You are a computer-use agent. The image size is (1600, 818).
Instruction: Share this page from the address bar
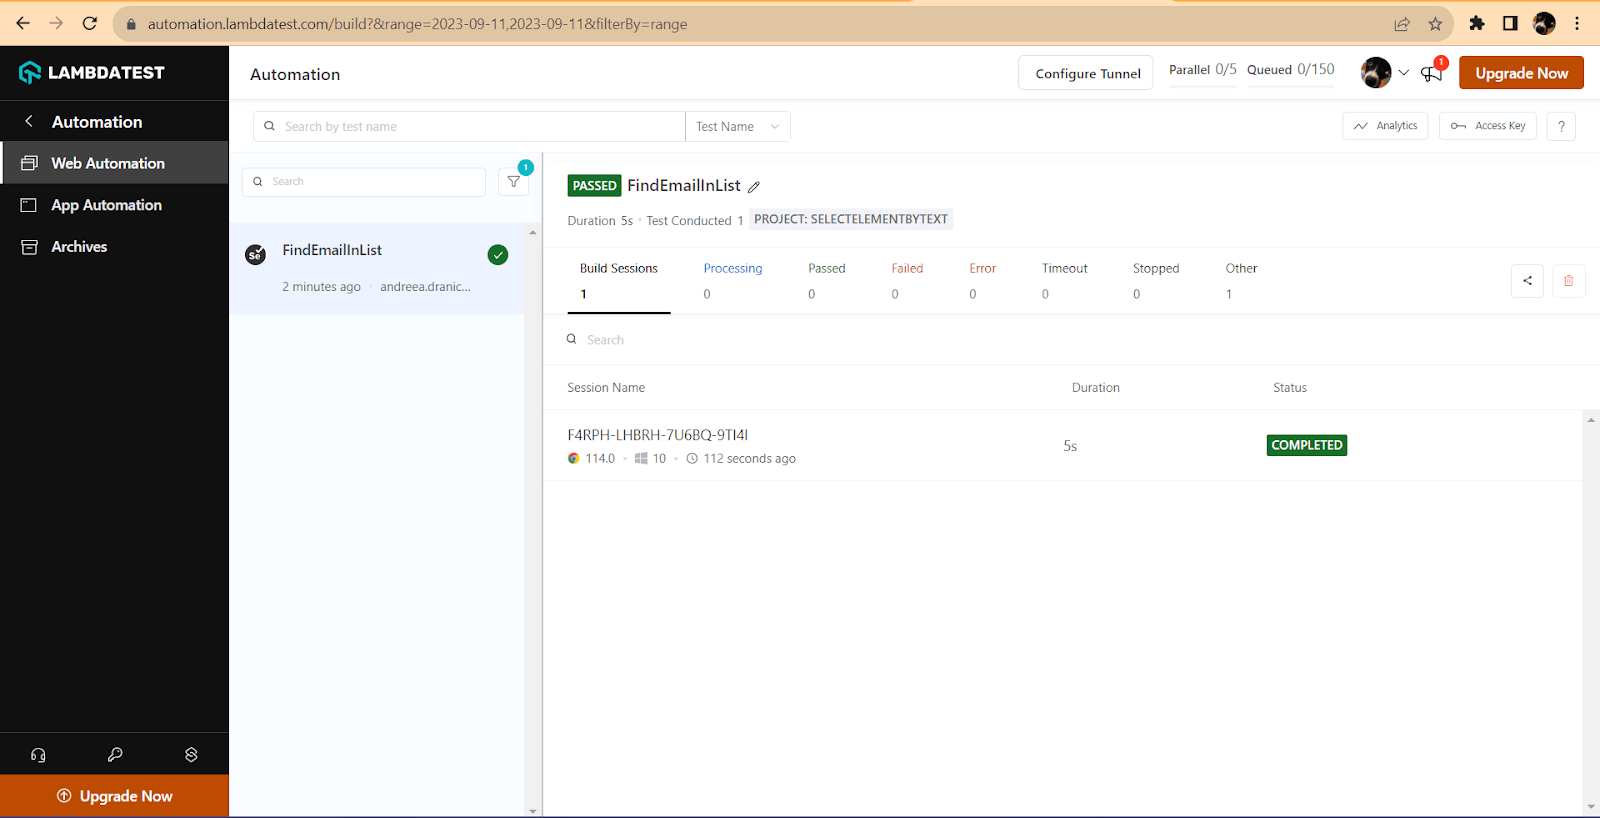click(1402, 23)
